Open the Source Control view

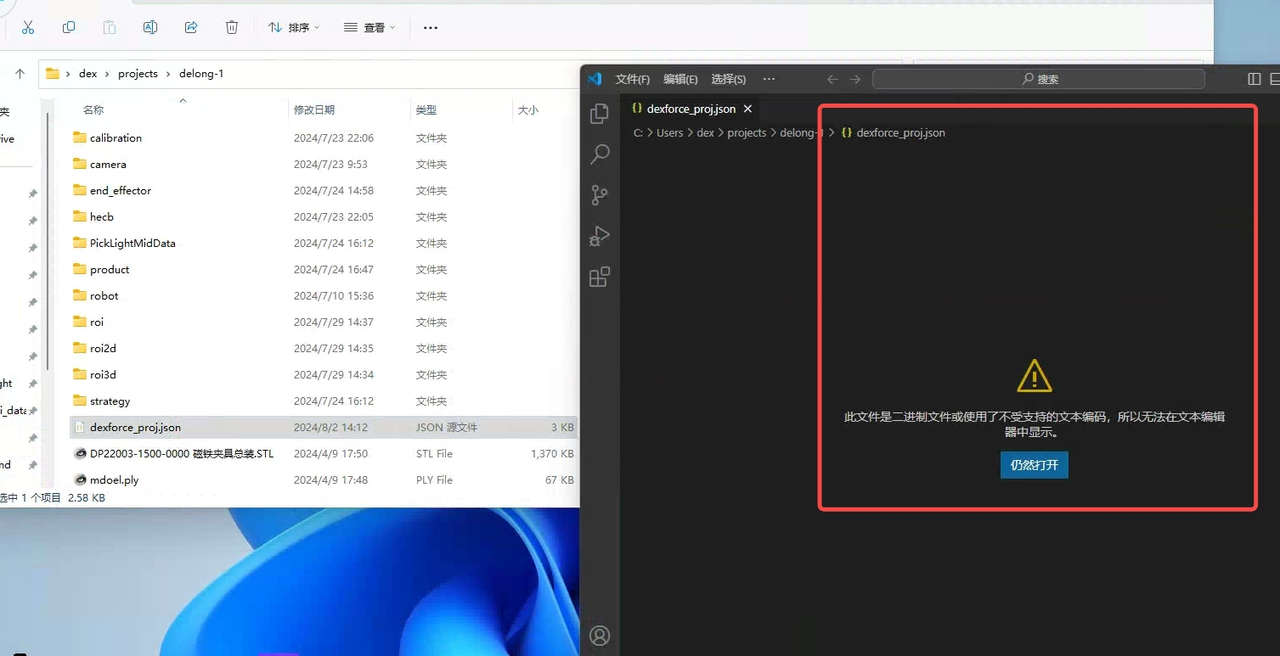600,195
